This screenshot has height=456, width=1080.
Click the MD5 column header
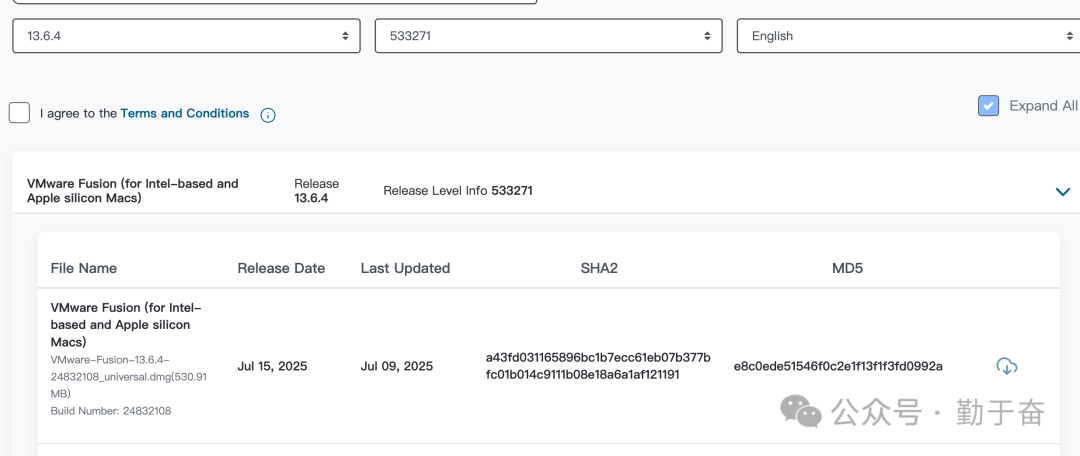[847, 268]
